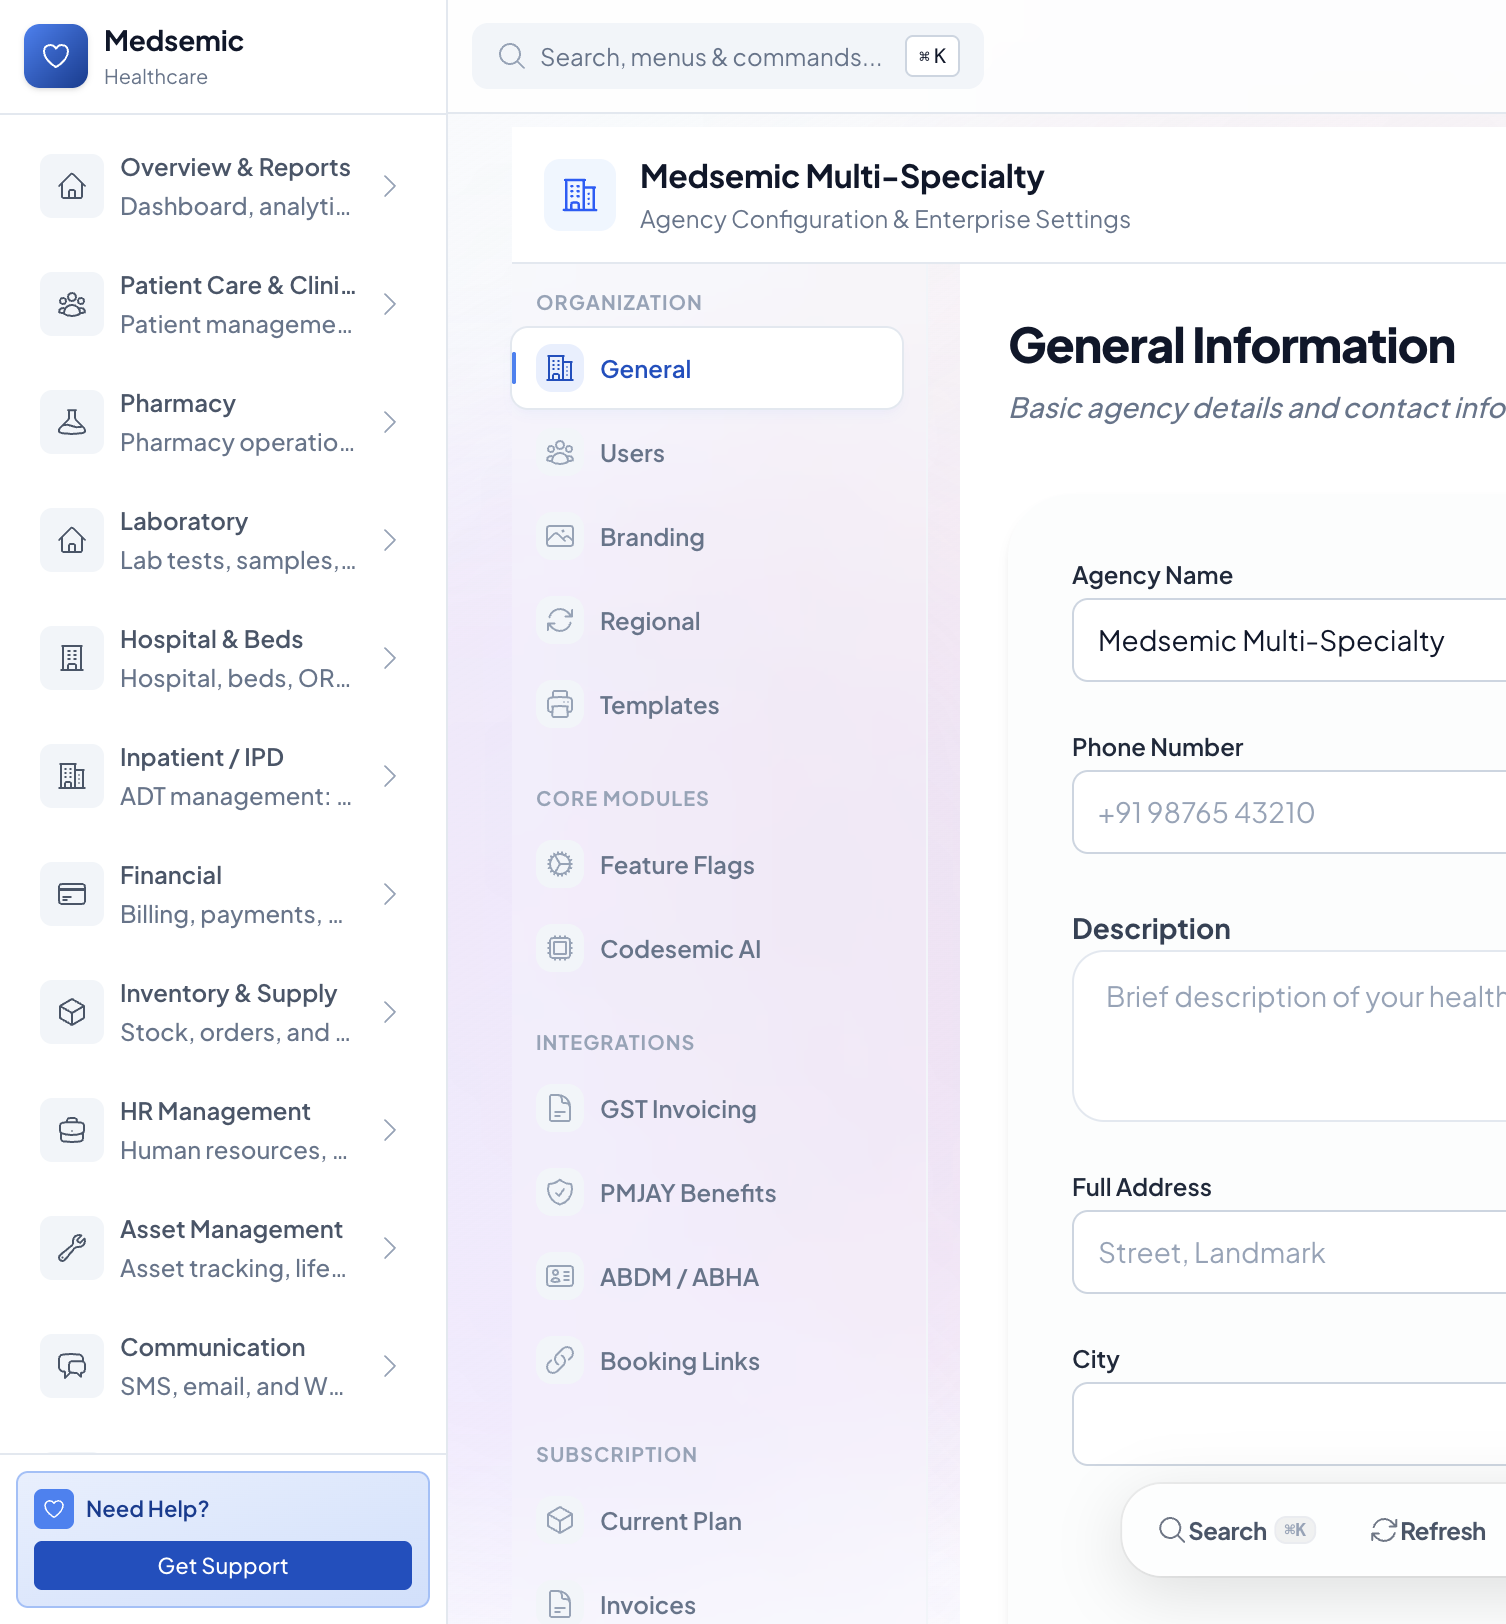Click the Pharmacy flask icon
Image resolution: width=1506 pixels, height=1624 pixels.
tap(72, 422)
